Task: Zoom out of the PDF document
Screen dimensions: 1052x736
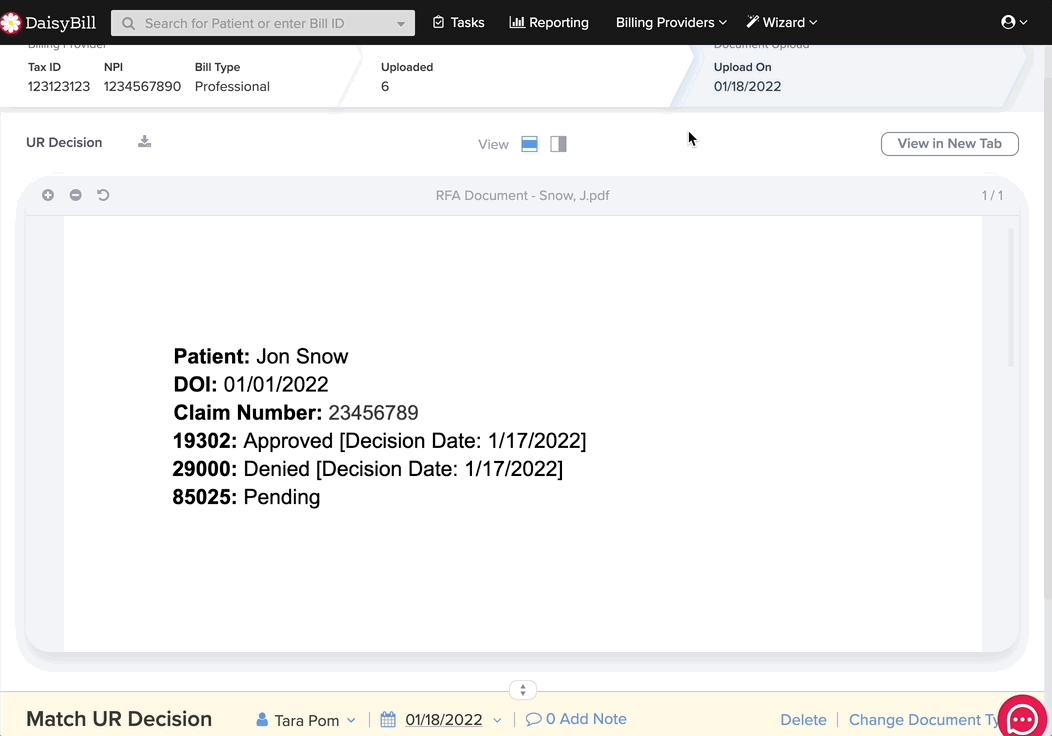Action: pyautogui.click(x=75, y=195)
